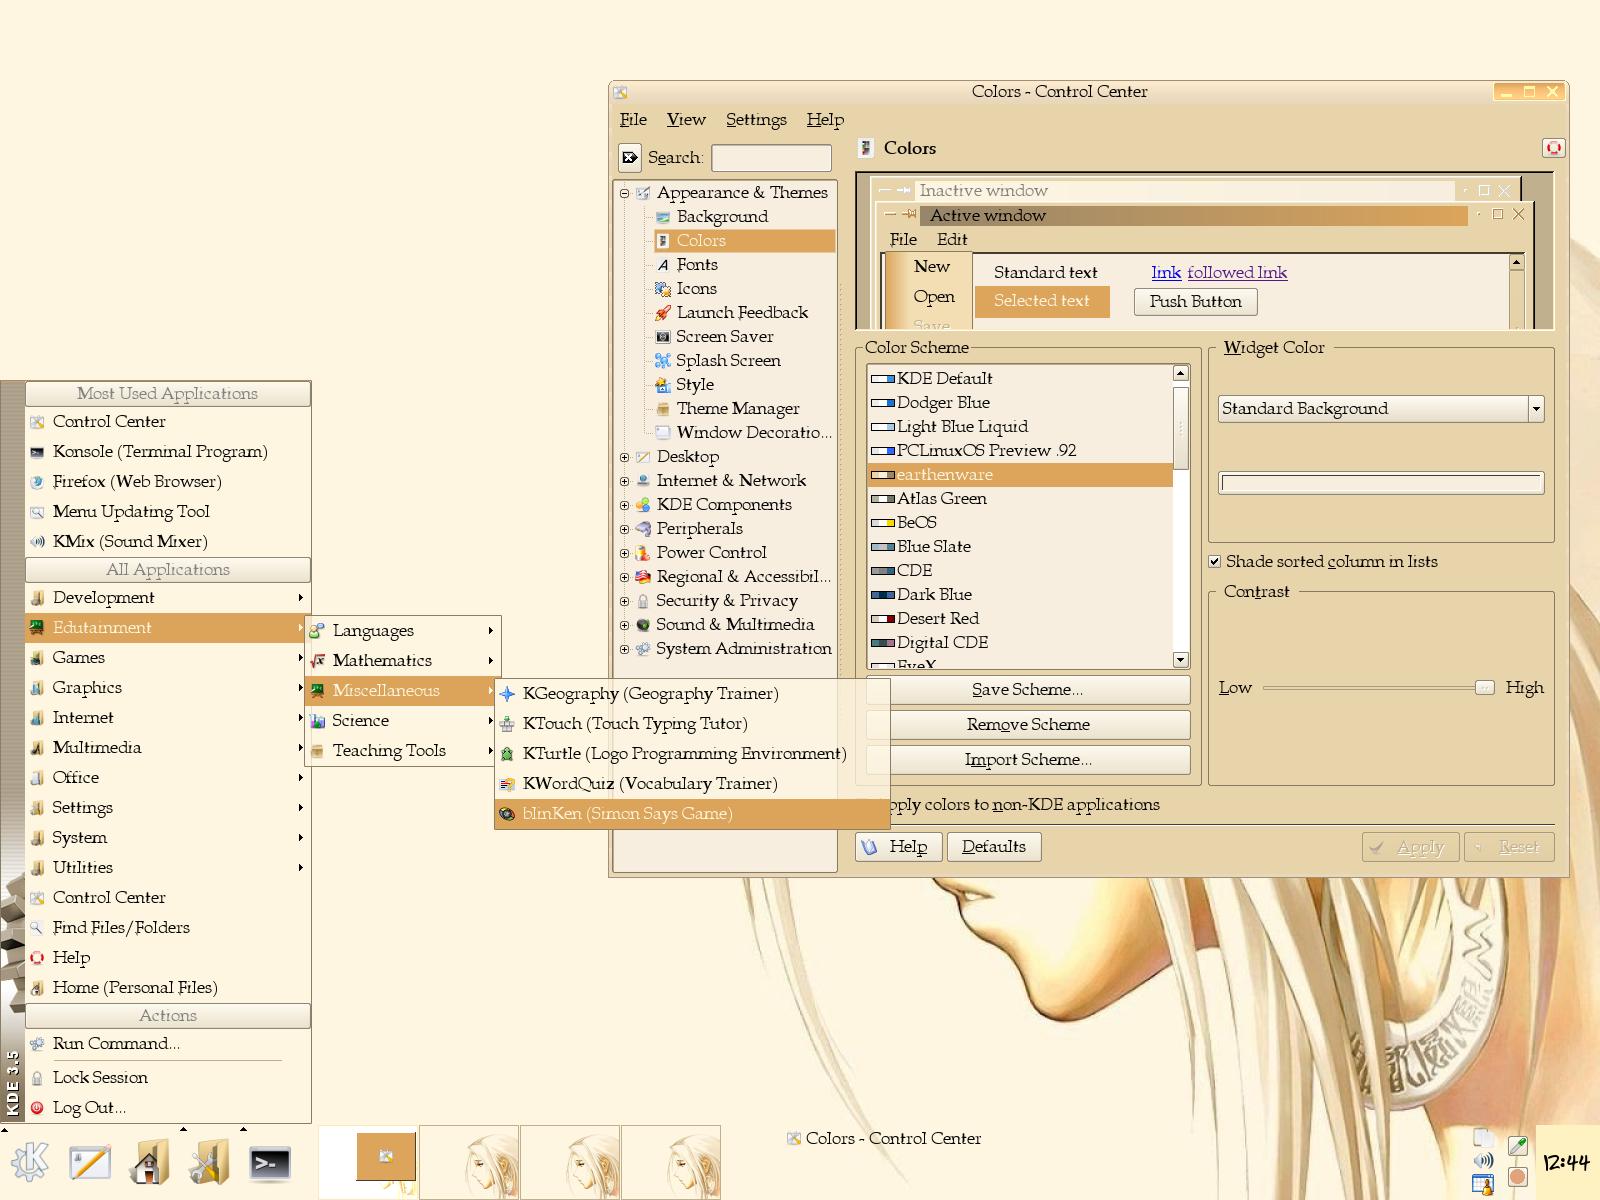Click the KMix volume icon in system tray

1483,1161
